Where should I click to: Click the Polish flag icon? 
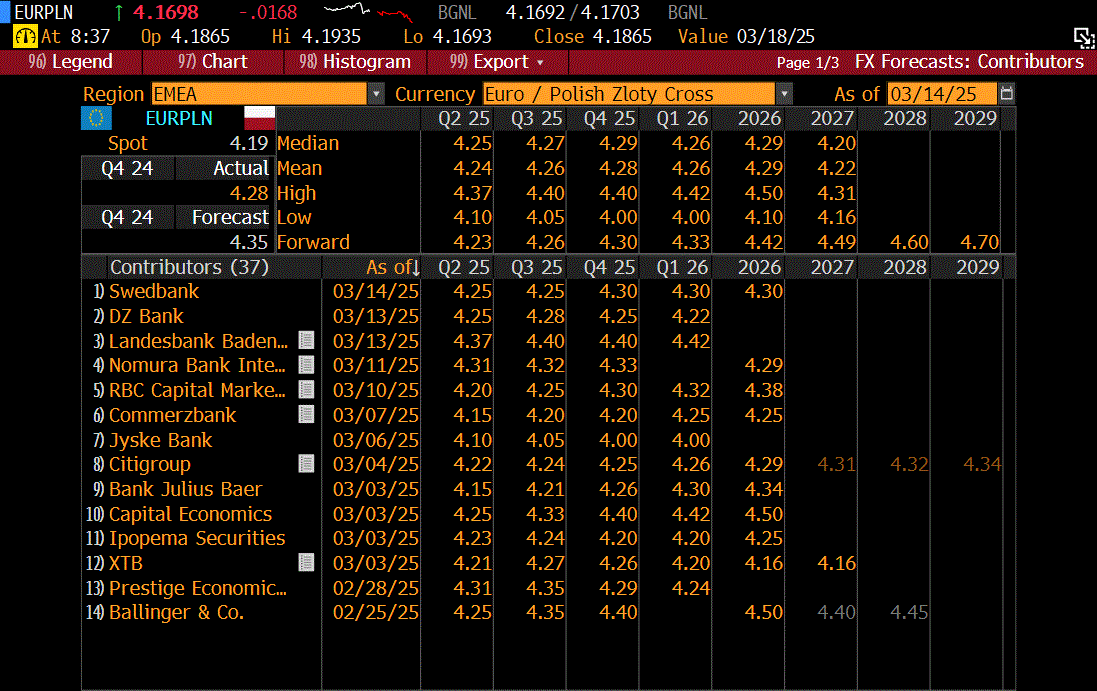point(260,118)
